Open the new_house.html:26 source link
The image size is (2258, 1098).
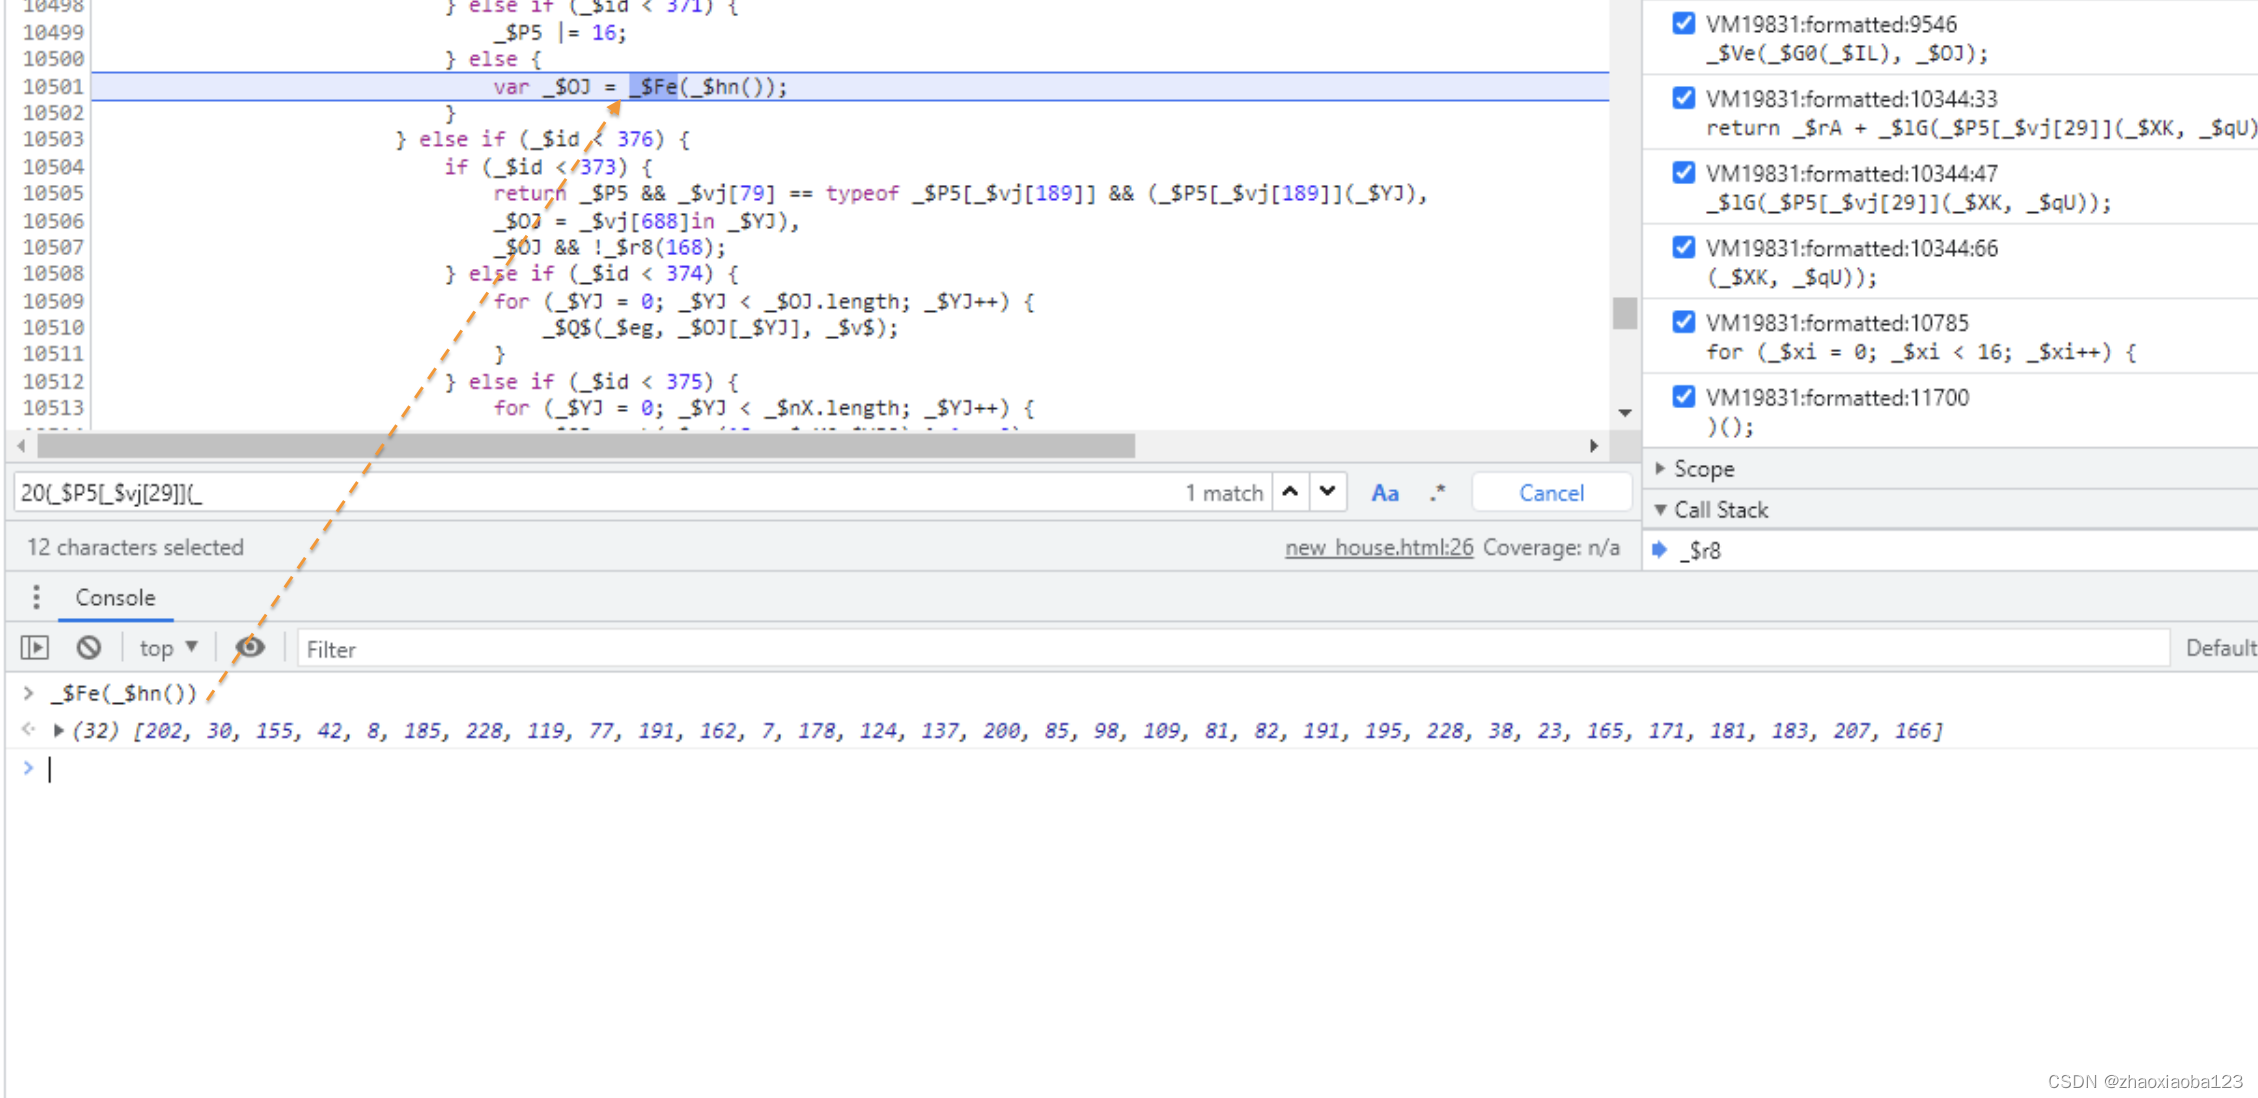pos(1378,547)
